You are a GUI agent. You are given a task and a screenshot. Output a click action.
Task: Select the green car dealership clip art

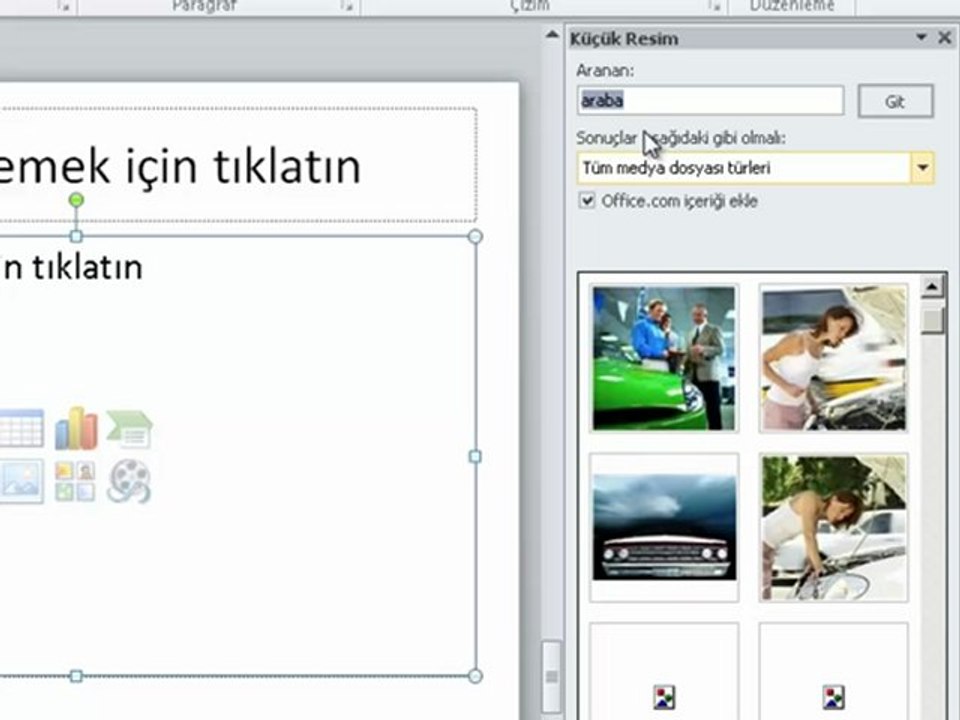pos(664,358)
